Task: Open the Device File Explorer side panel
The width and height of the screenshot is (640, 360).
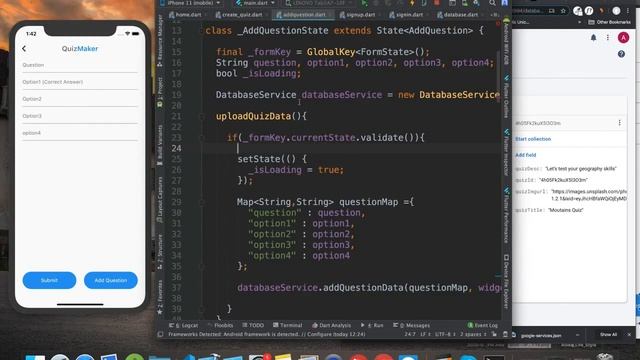Action: tap(507, 282)
